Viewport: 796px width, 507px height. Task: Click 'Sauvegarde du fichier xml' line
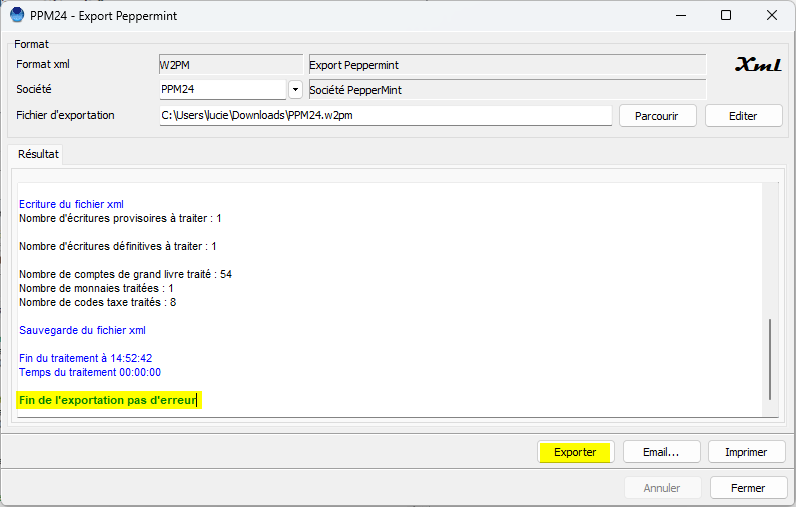(x=82, y=330)
